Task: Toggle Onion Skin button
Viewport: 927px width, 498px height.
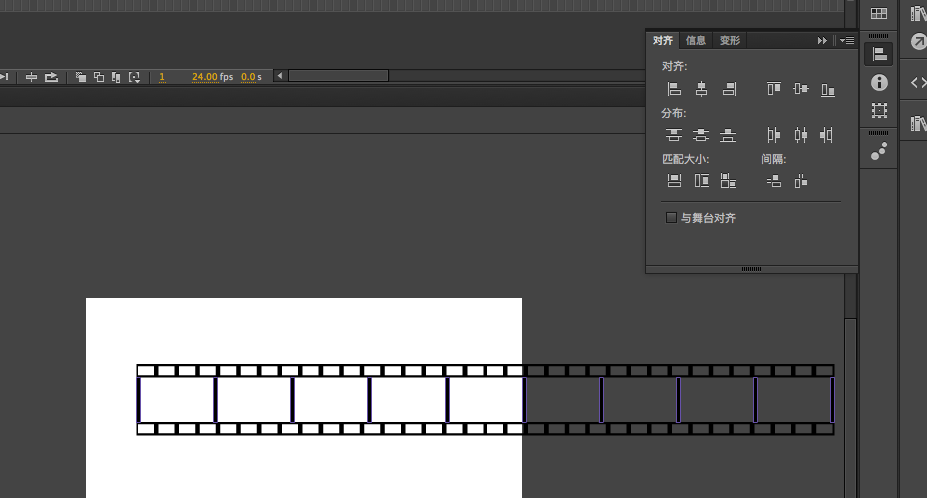Action: coord(80,77)
